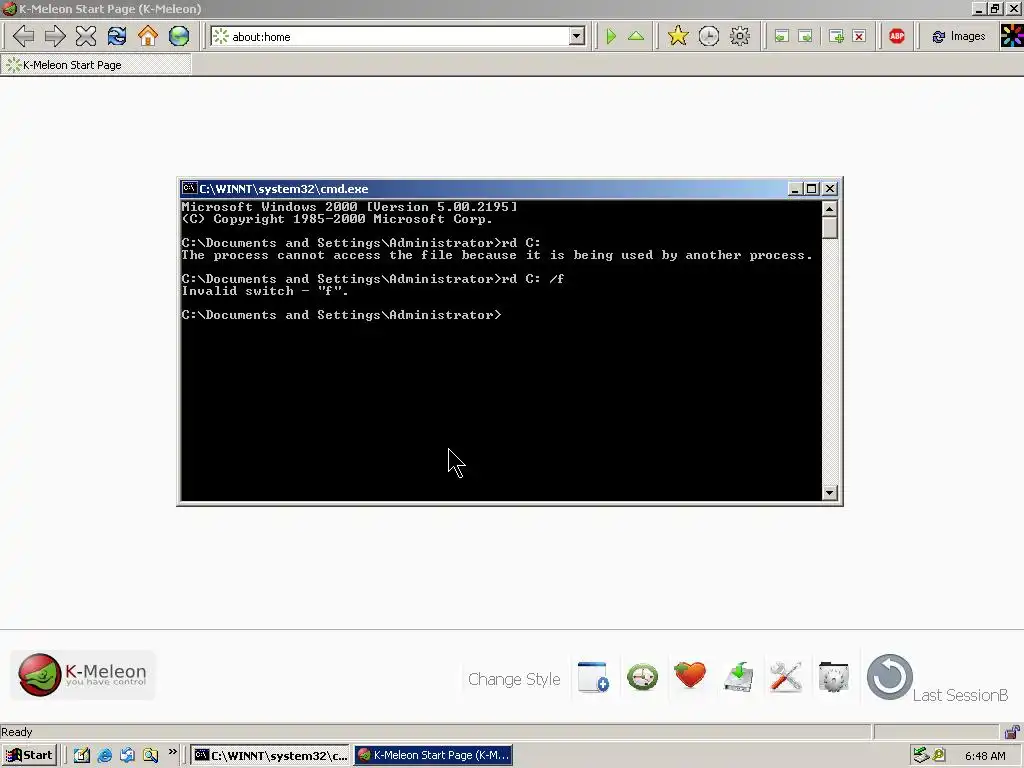Click the colorful K-Meleon throbber icon
Screen dimensions: 1024x768
tap(1012, 36)
